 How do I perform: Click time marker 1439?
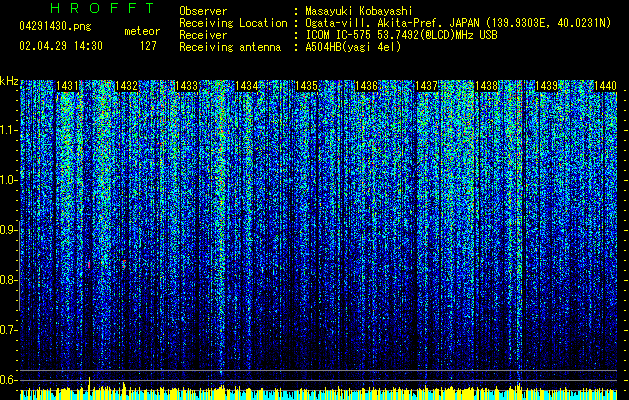(546, 86)
